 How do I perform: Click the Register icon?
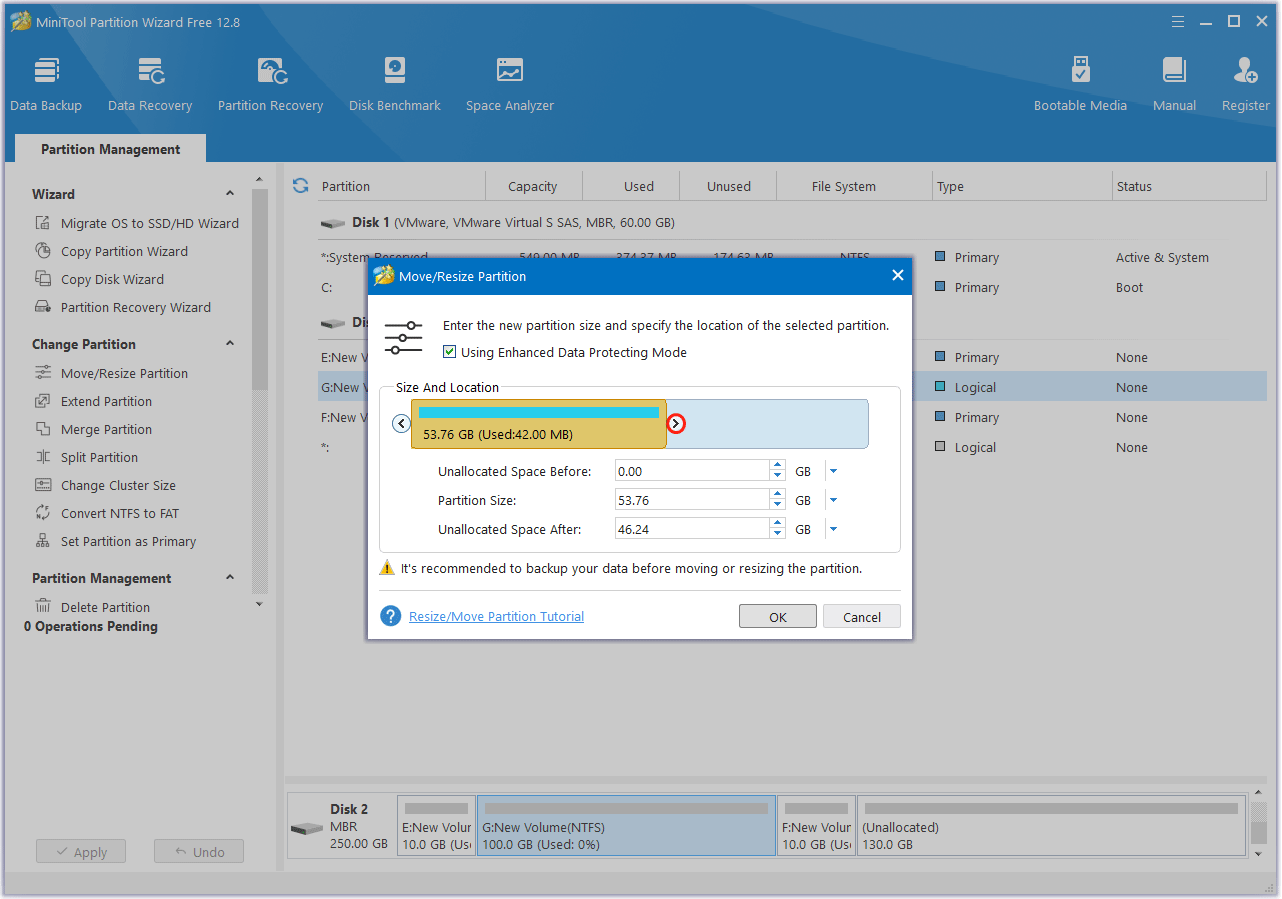tap(1246, 84)
